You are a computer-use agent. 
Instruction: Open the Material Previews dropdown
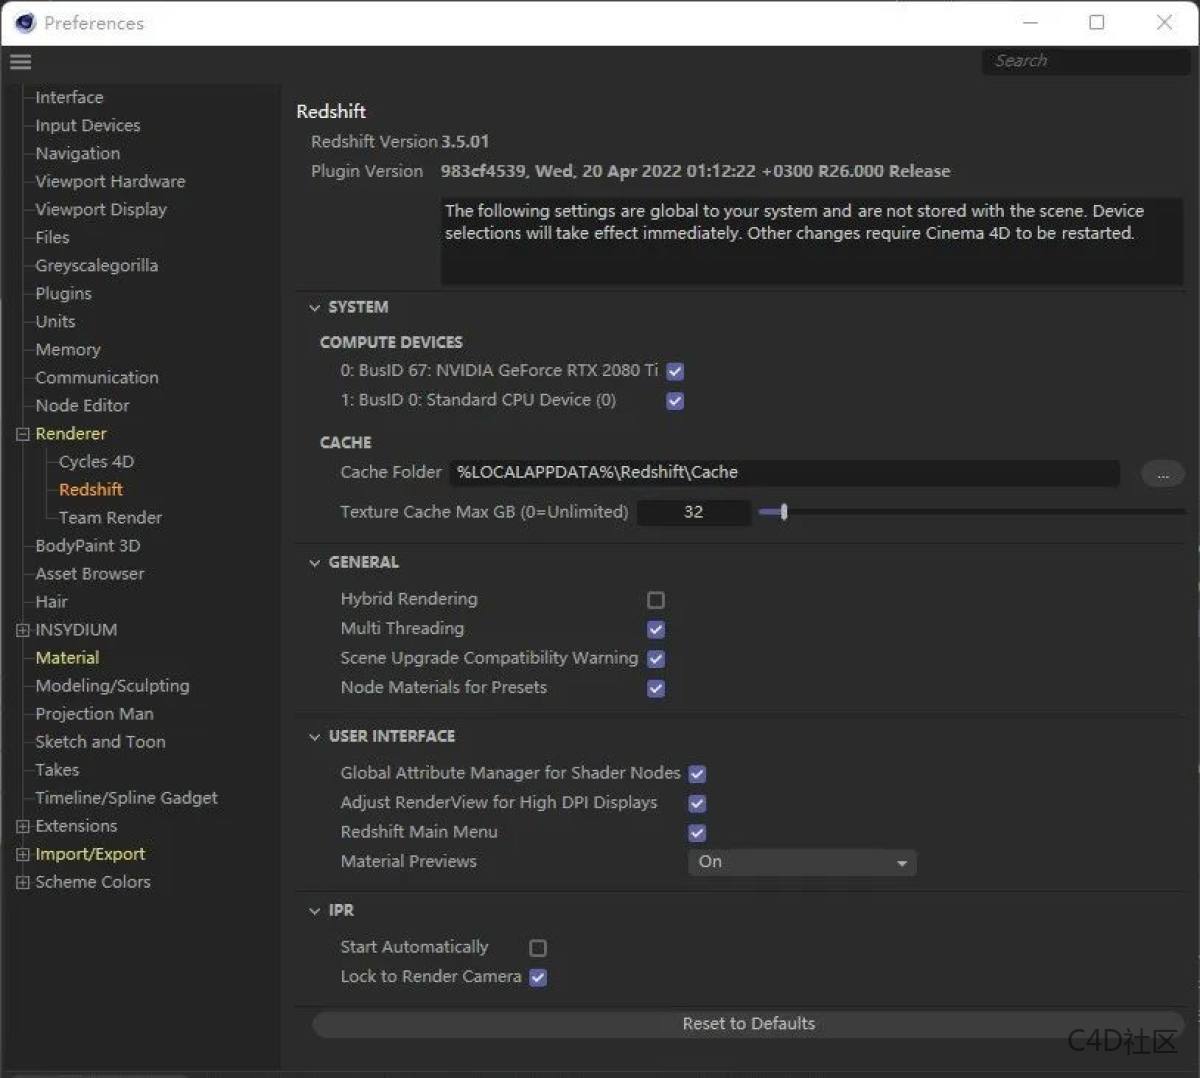pos(801,862)
